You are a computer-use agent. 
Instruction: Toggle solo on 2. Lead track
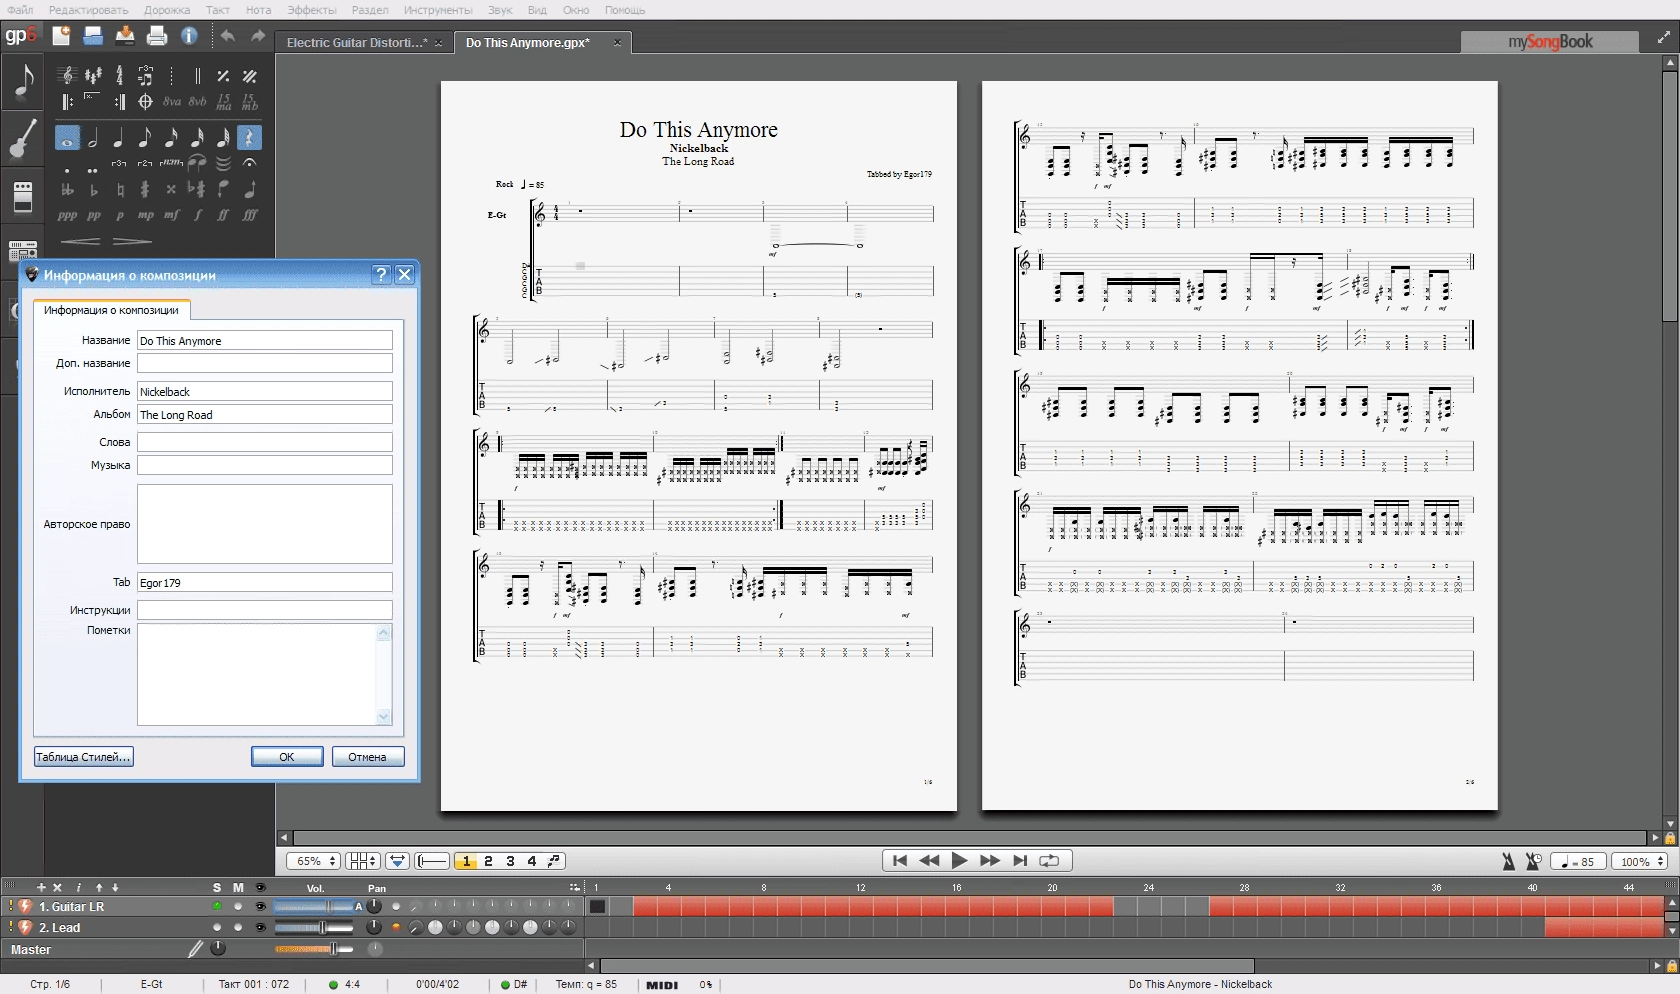[217, 928]
